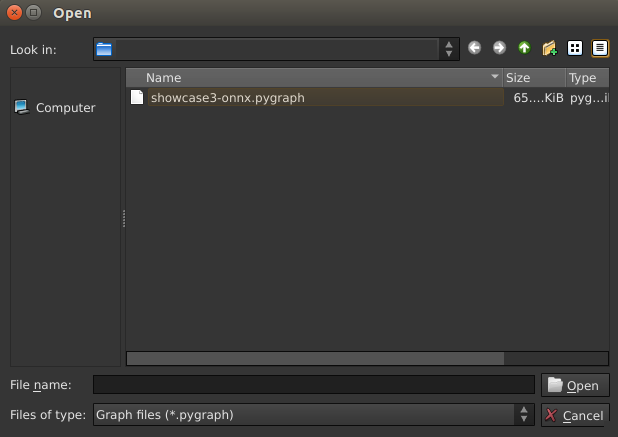Screen dimensions: 618x437
Task: Sort files by the Type column
Action: point(587,77)
